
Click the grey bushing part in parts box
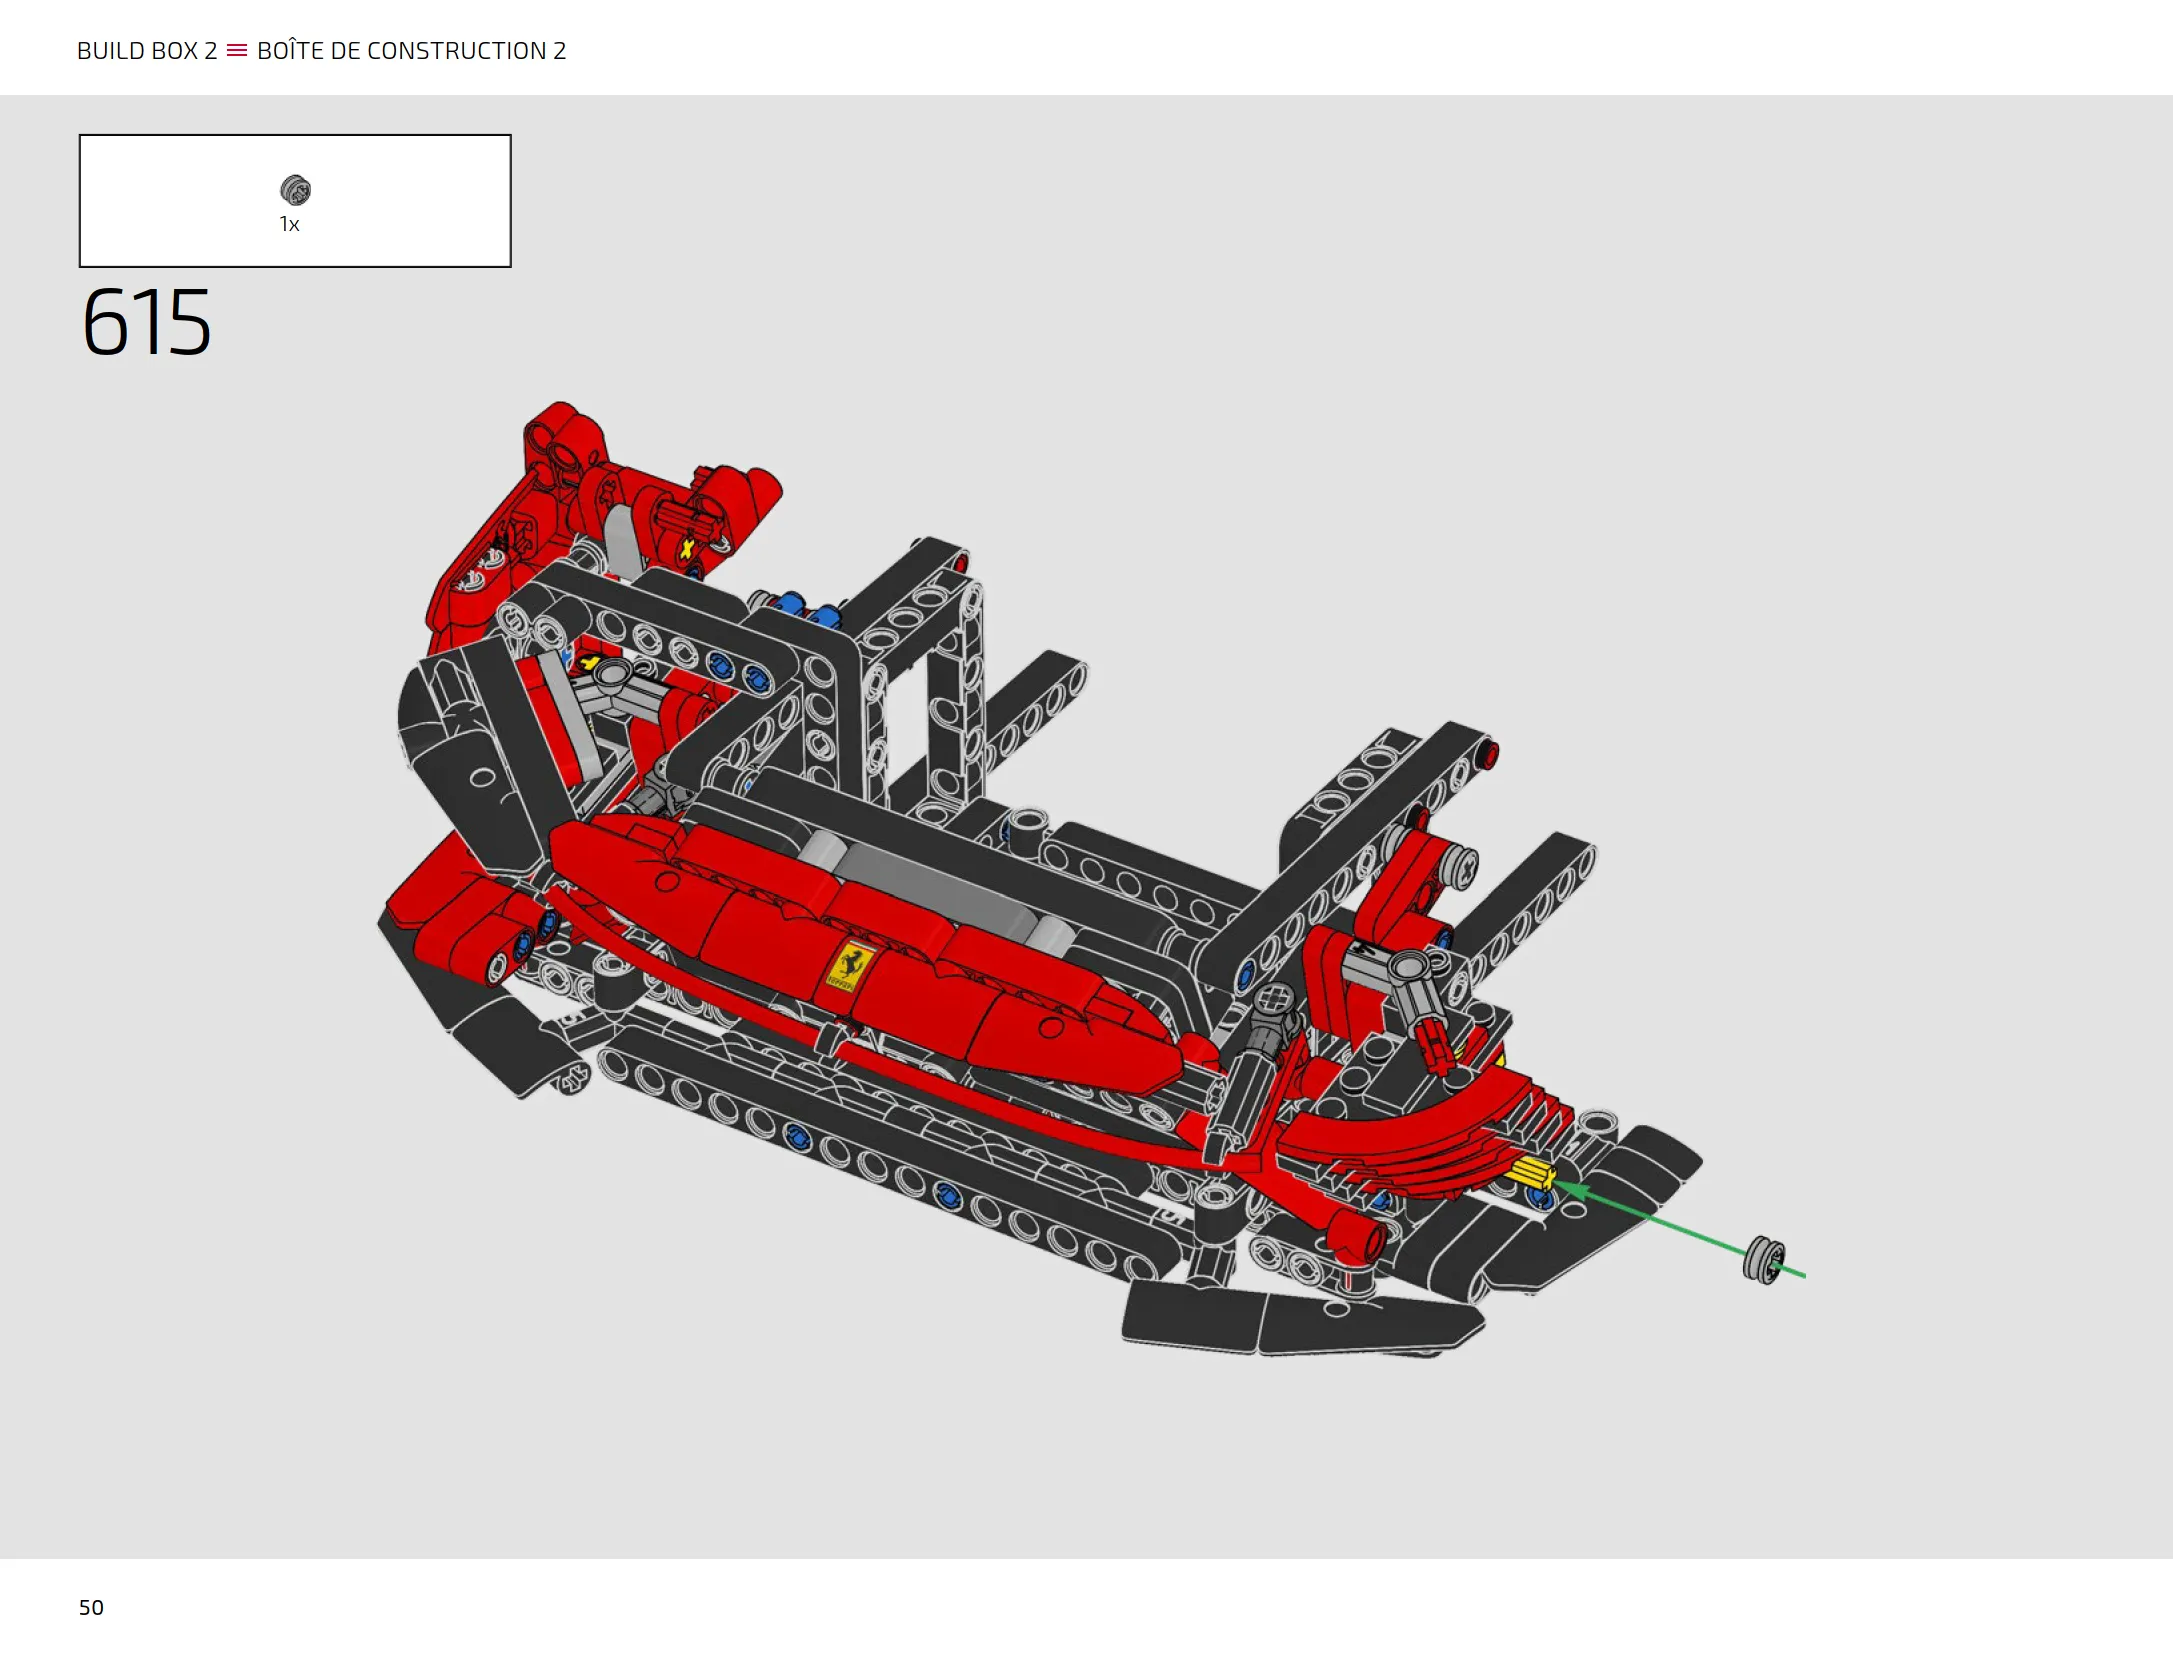pyautogui.click(x=295, y=190)
